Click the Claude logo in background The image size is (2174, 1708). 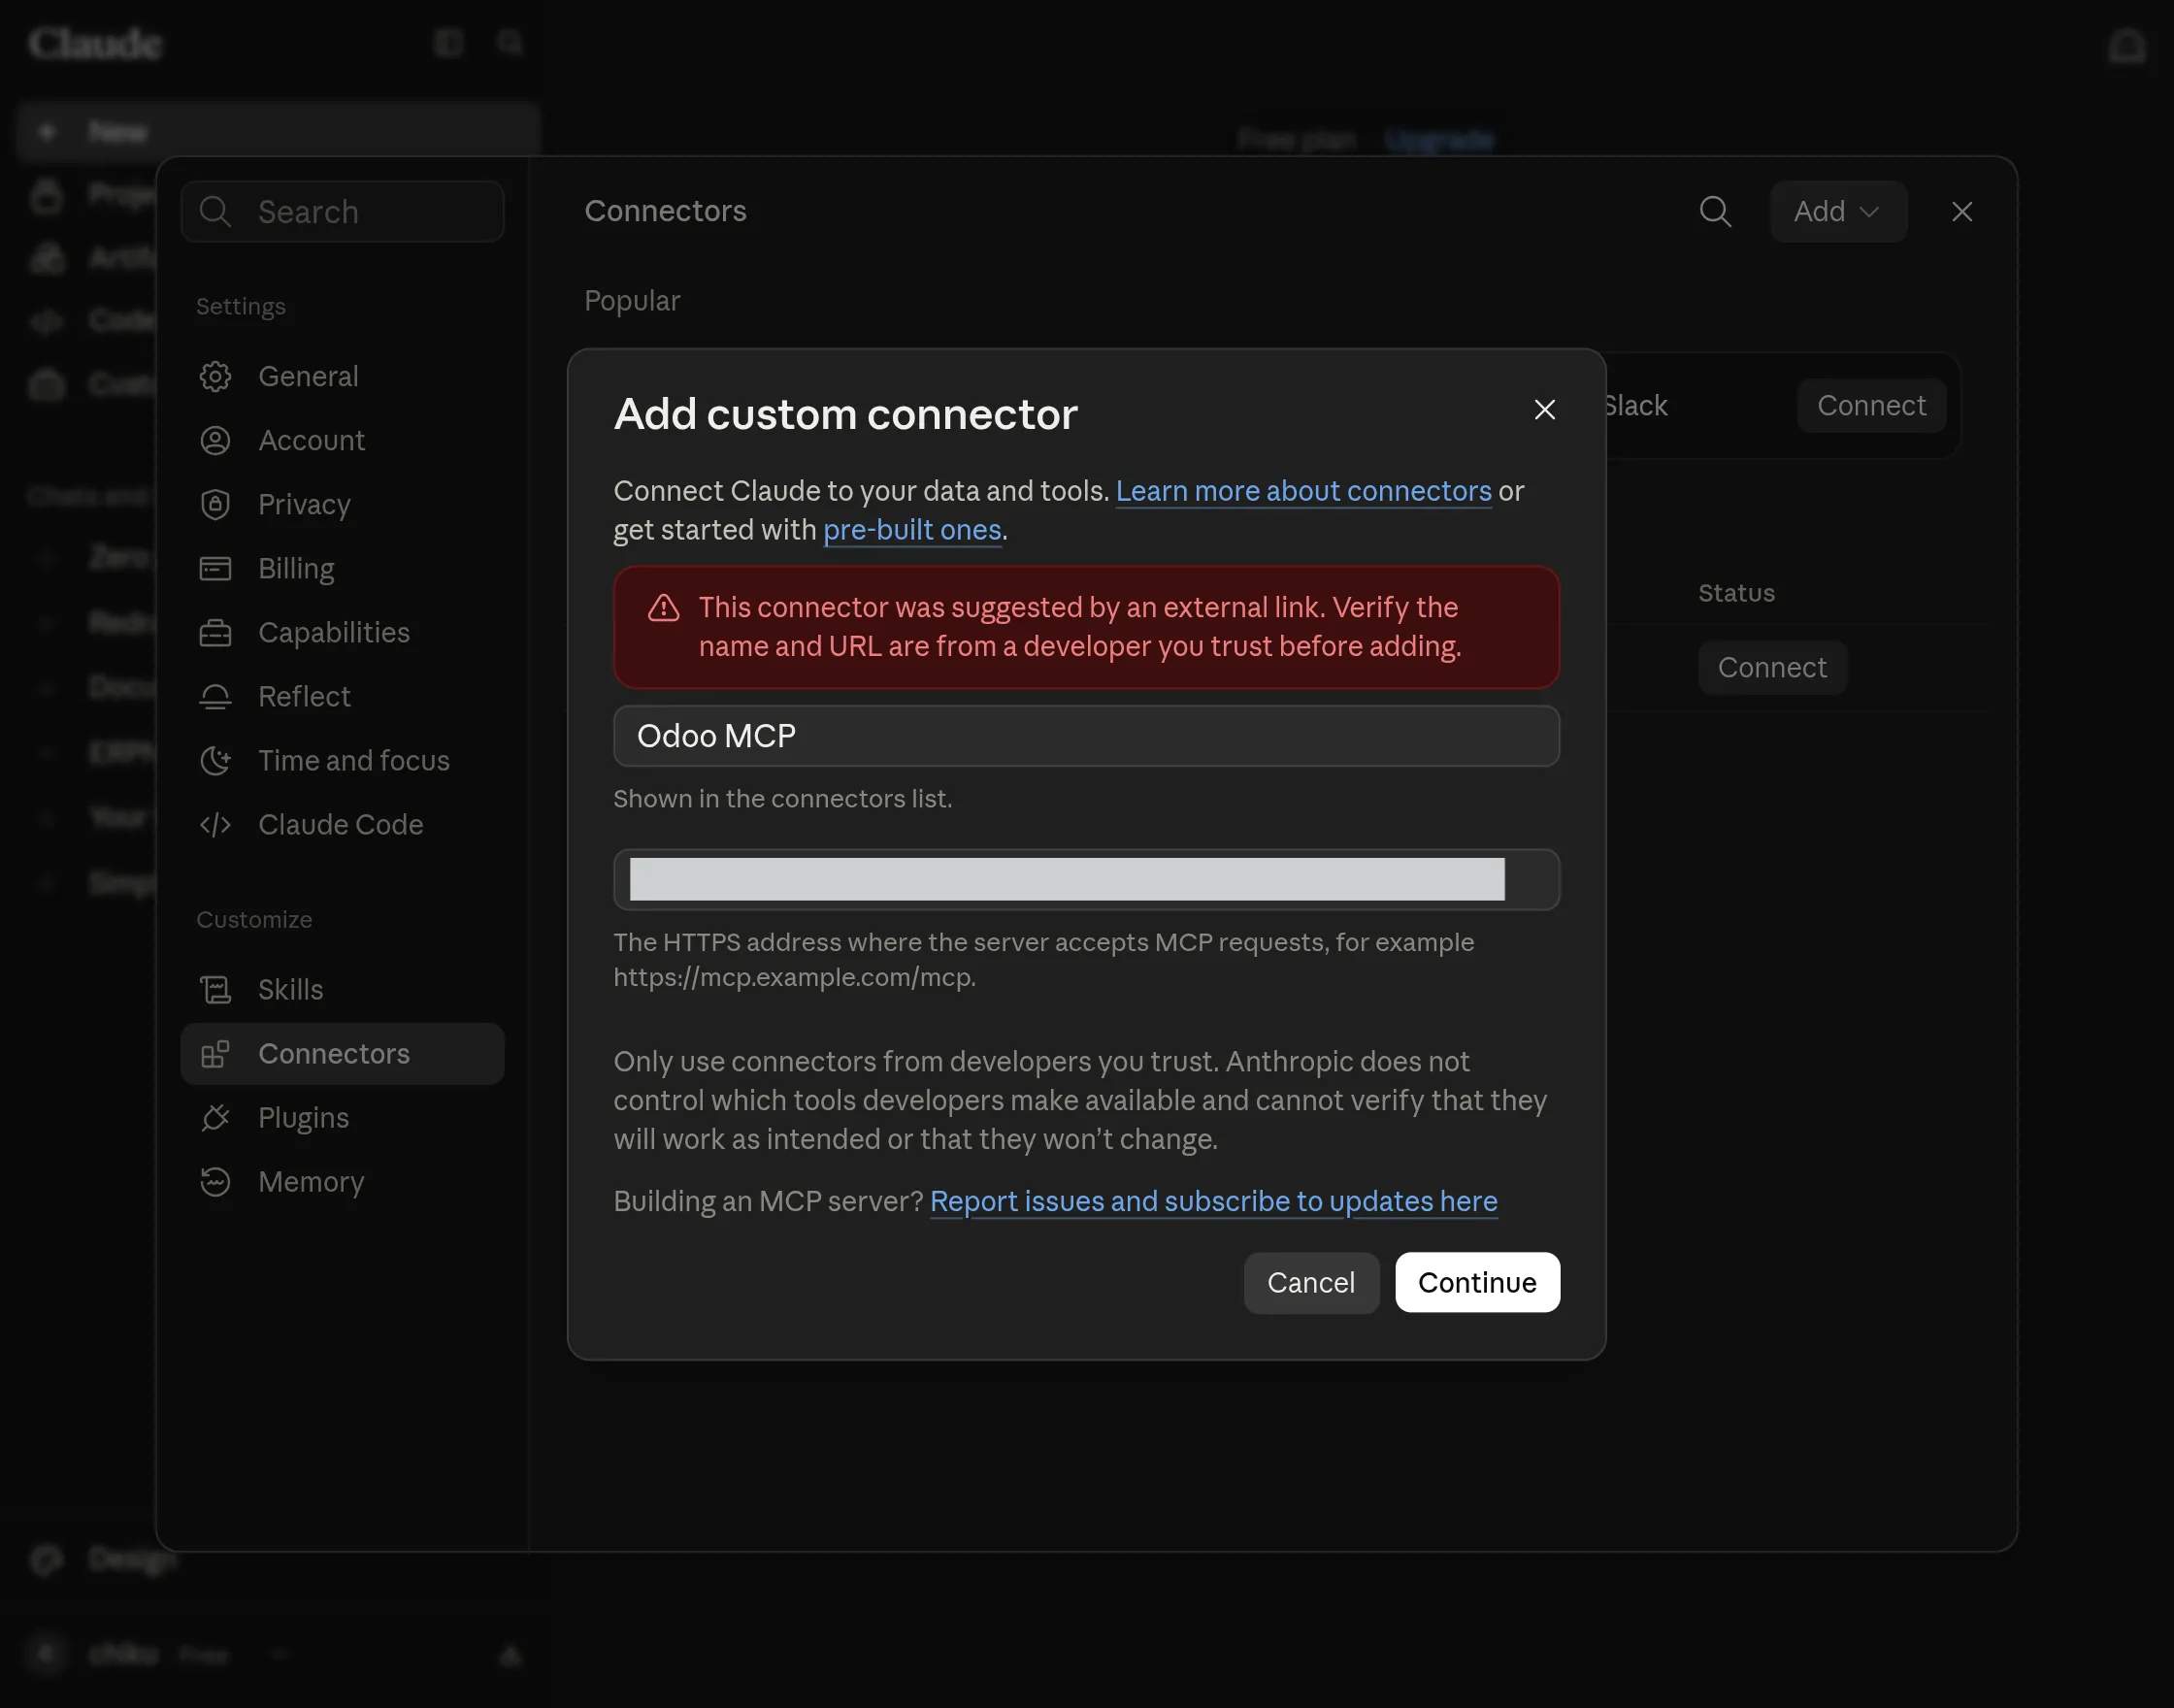(95, 43)
